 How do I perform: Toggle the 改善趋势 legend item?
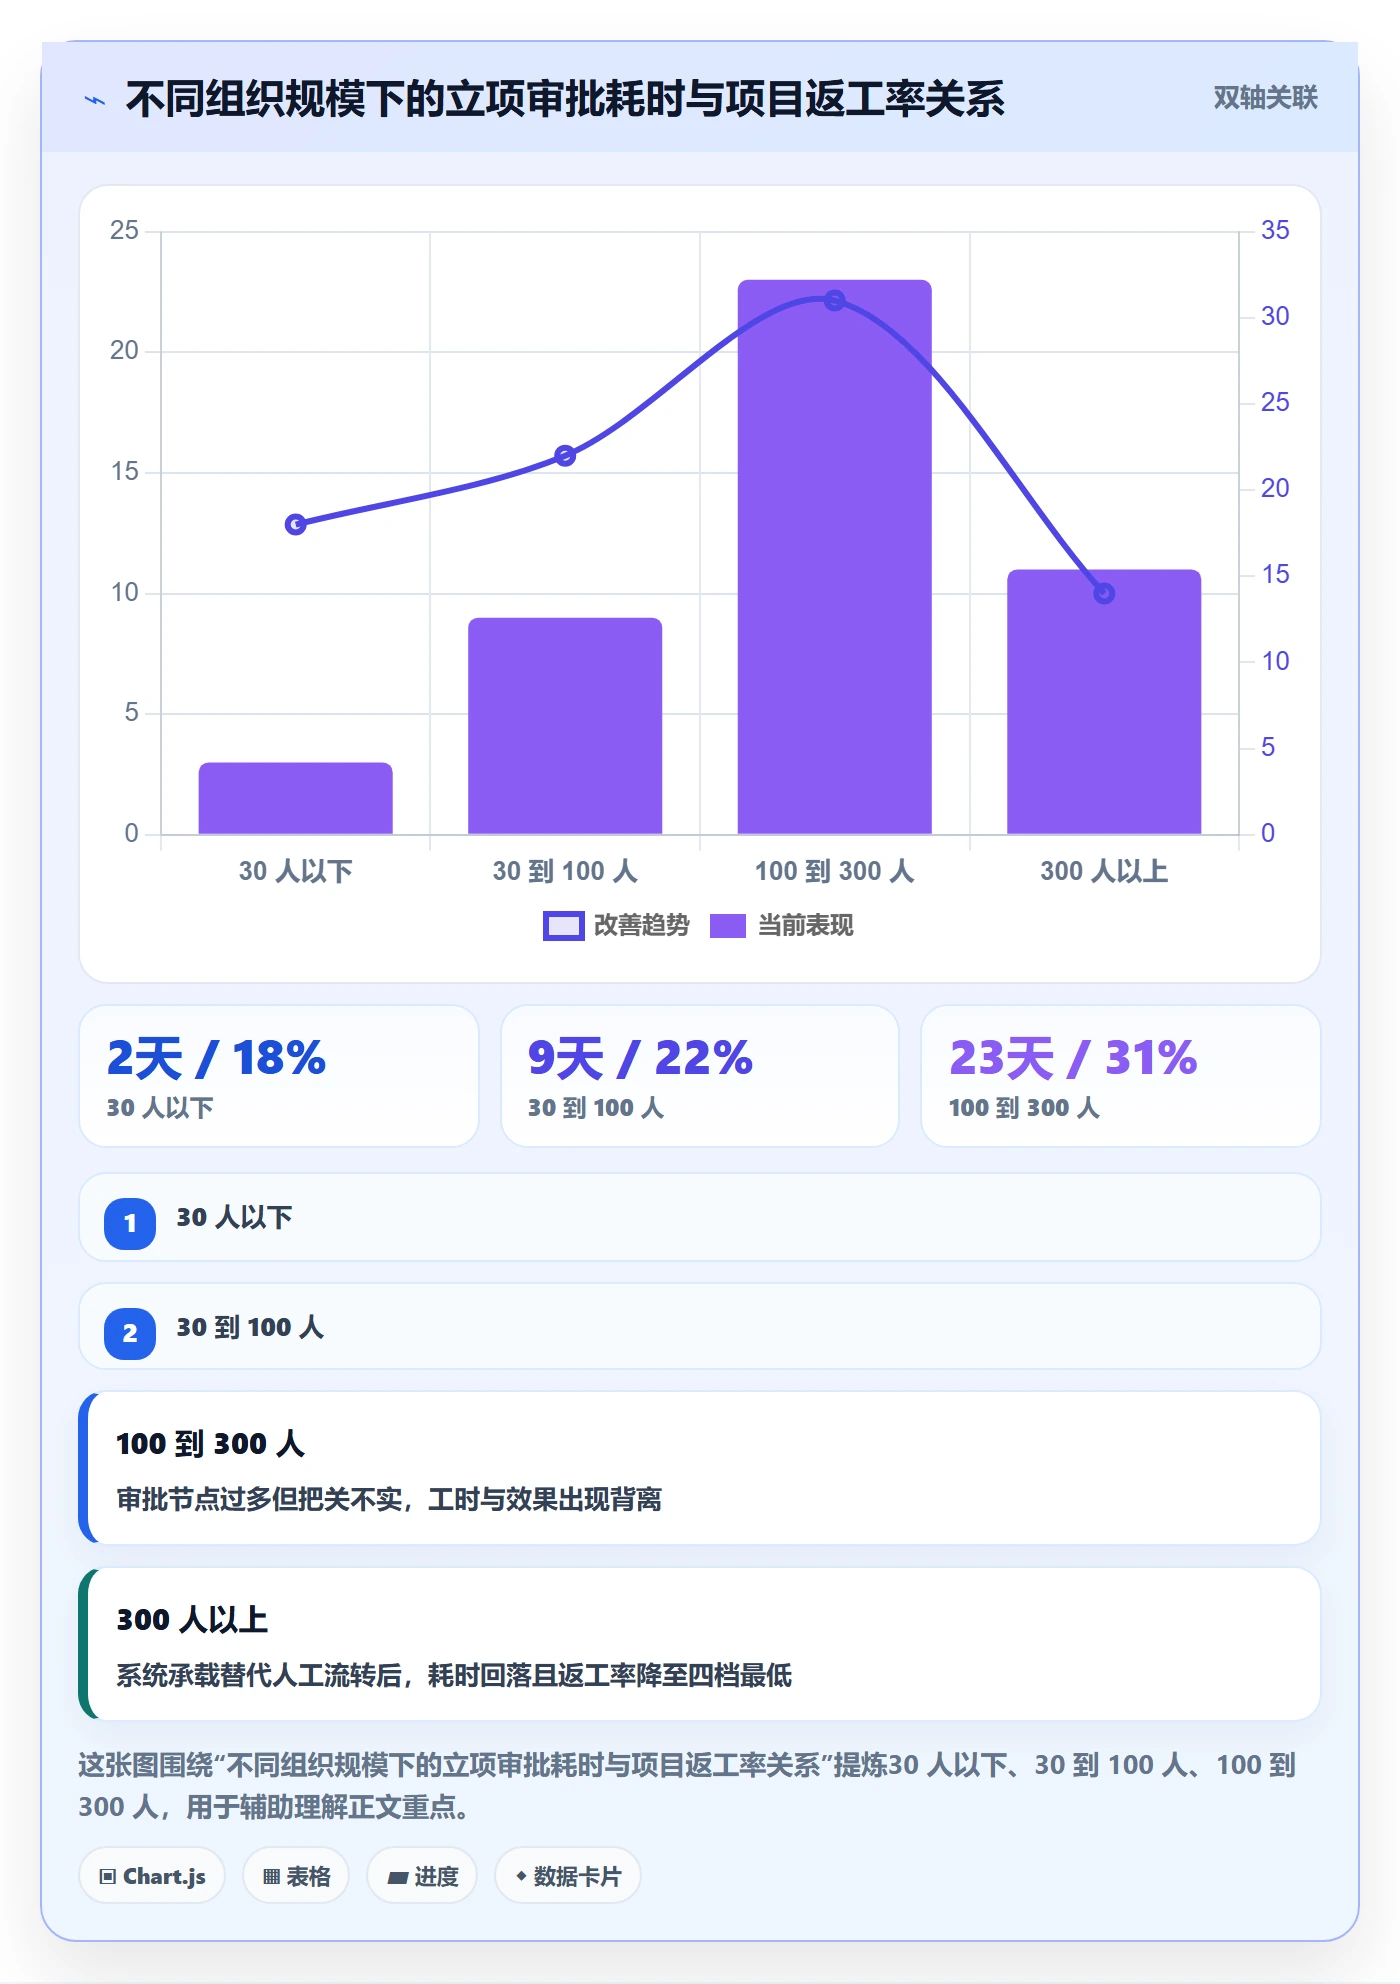click(616, 926)
